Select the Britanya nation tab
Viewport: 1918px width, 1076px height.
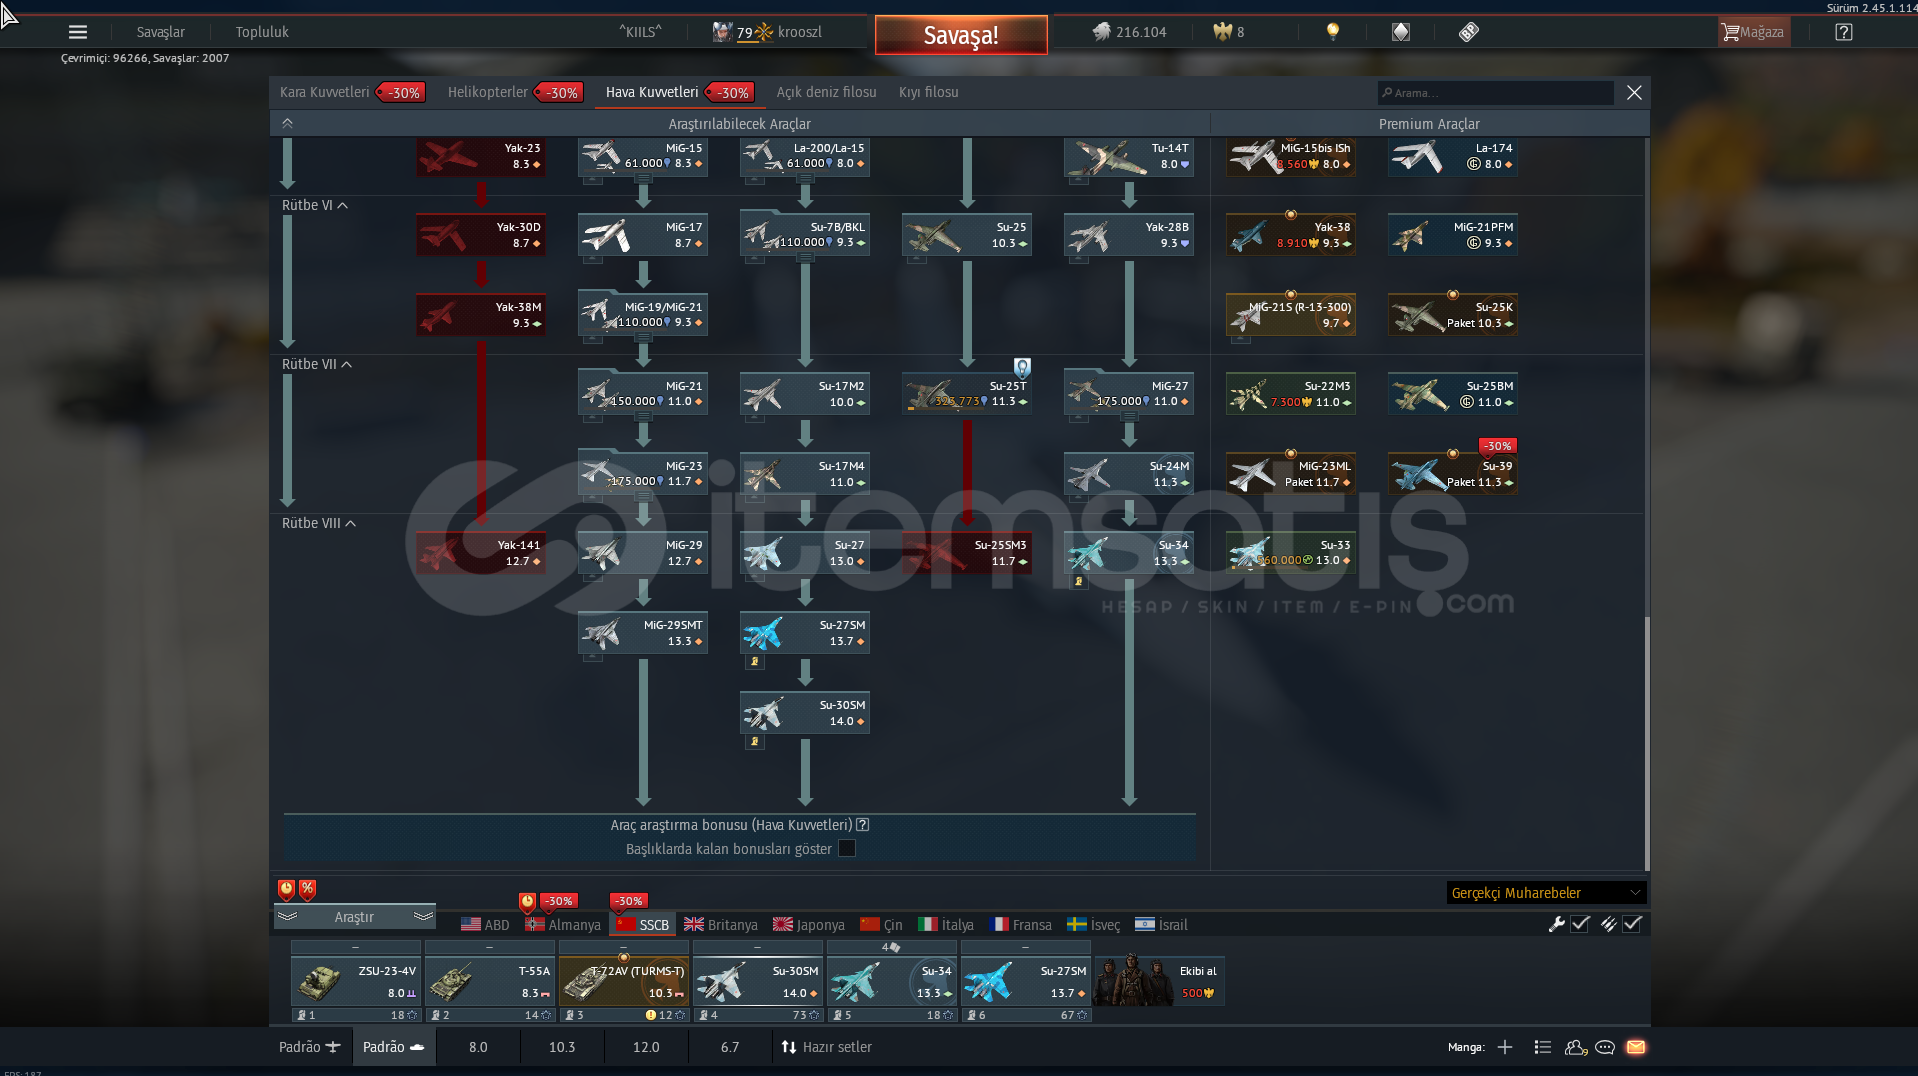(721, 925)
